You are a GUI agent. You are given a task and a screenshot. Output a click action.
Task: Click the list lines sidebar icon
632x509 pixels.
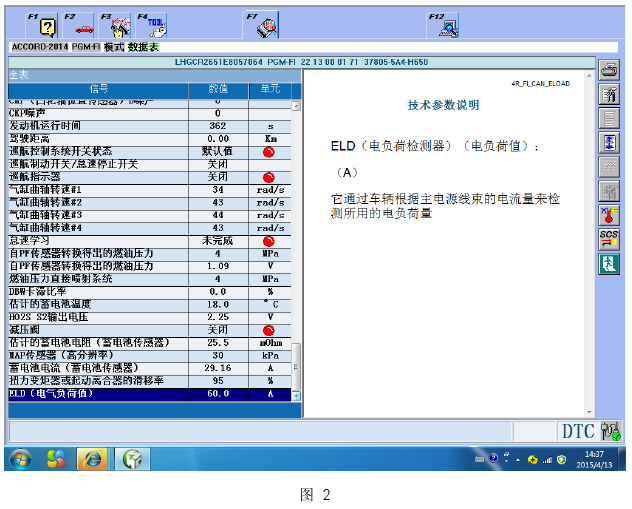pyautogui.click(x=609, y=119)
